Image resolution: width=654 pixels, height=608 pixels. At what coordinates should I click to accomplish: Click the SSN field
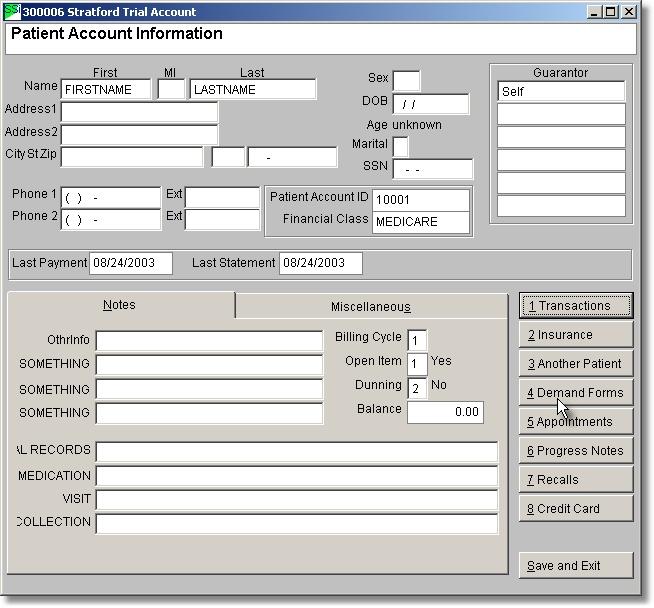tap(433, 169)
